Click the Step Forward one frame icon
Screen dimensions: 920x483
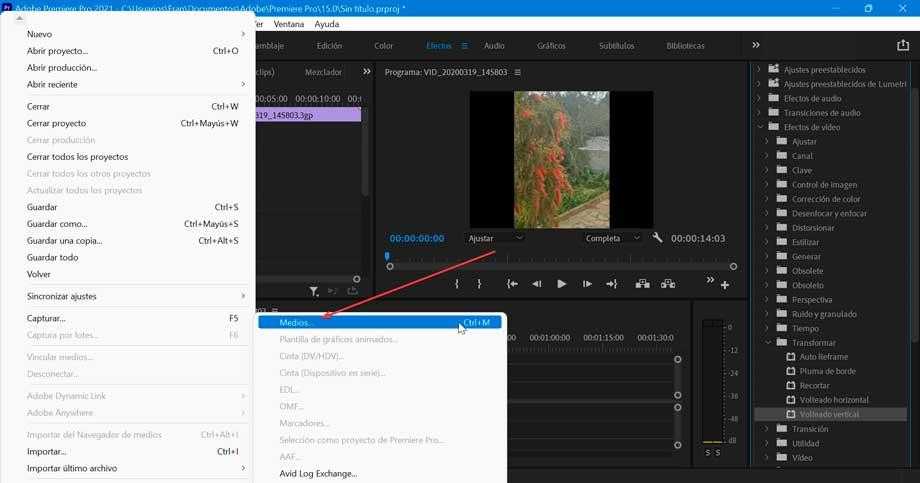tap(587, 284)
